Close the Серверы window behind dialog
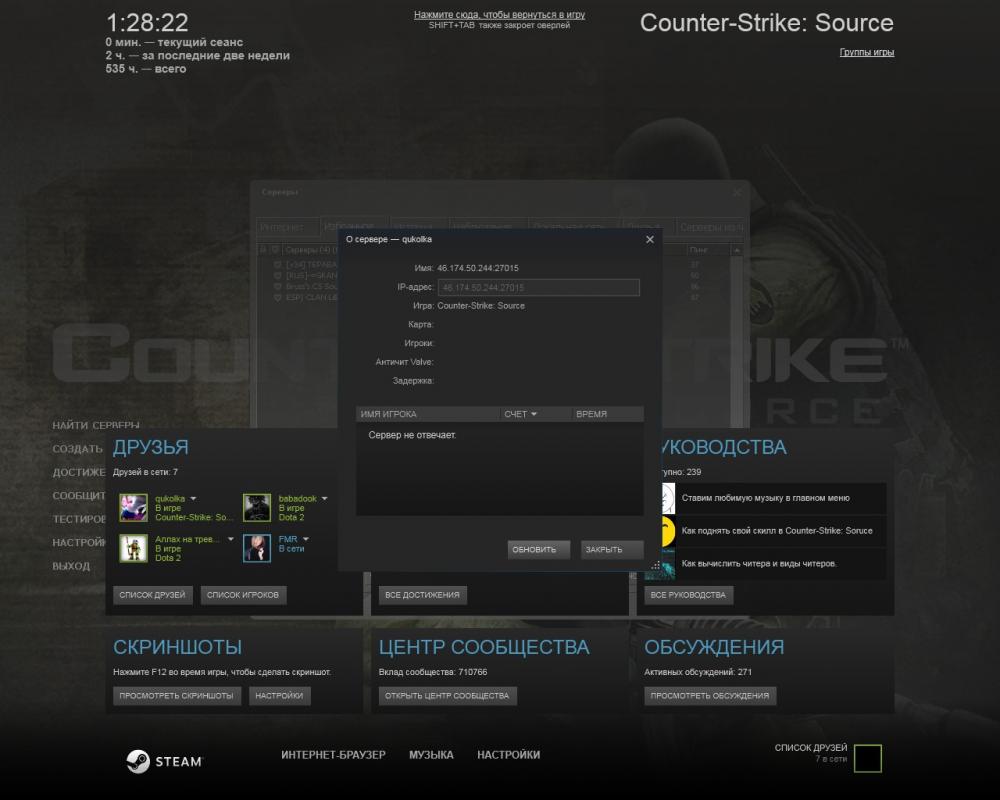The height and width of the screenshot is (800, 1000). point(737,192)
